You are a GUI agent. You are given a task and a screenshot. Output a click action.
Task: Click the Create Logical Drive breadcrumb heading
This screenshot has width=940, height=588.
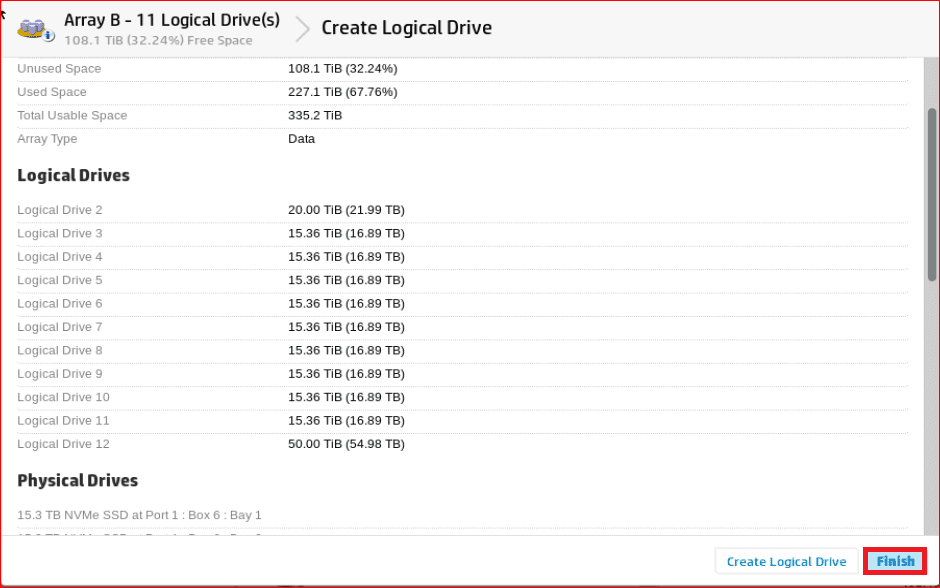coord(406,28)
